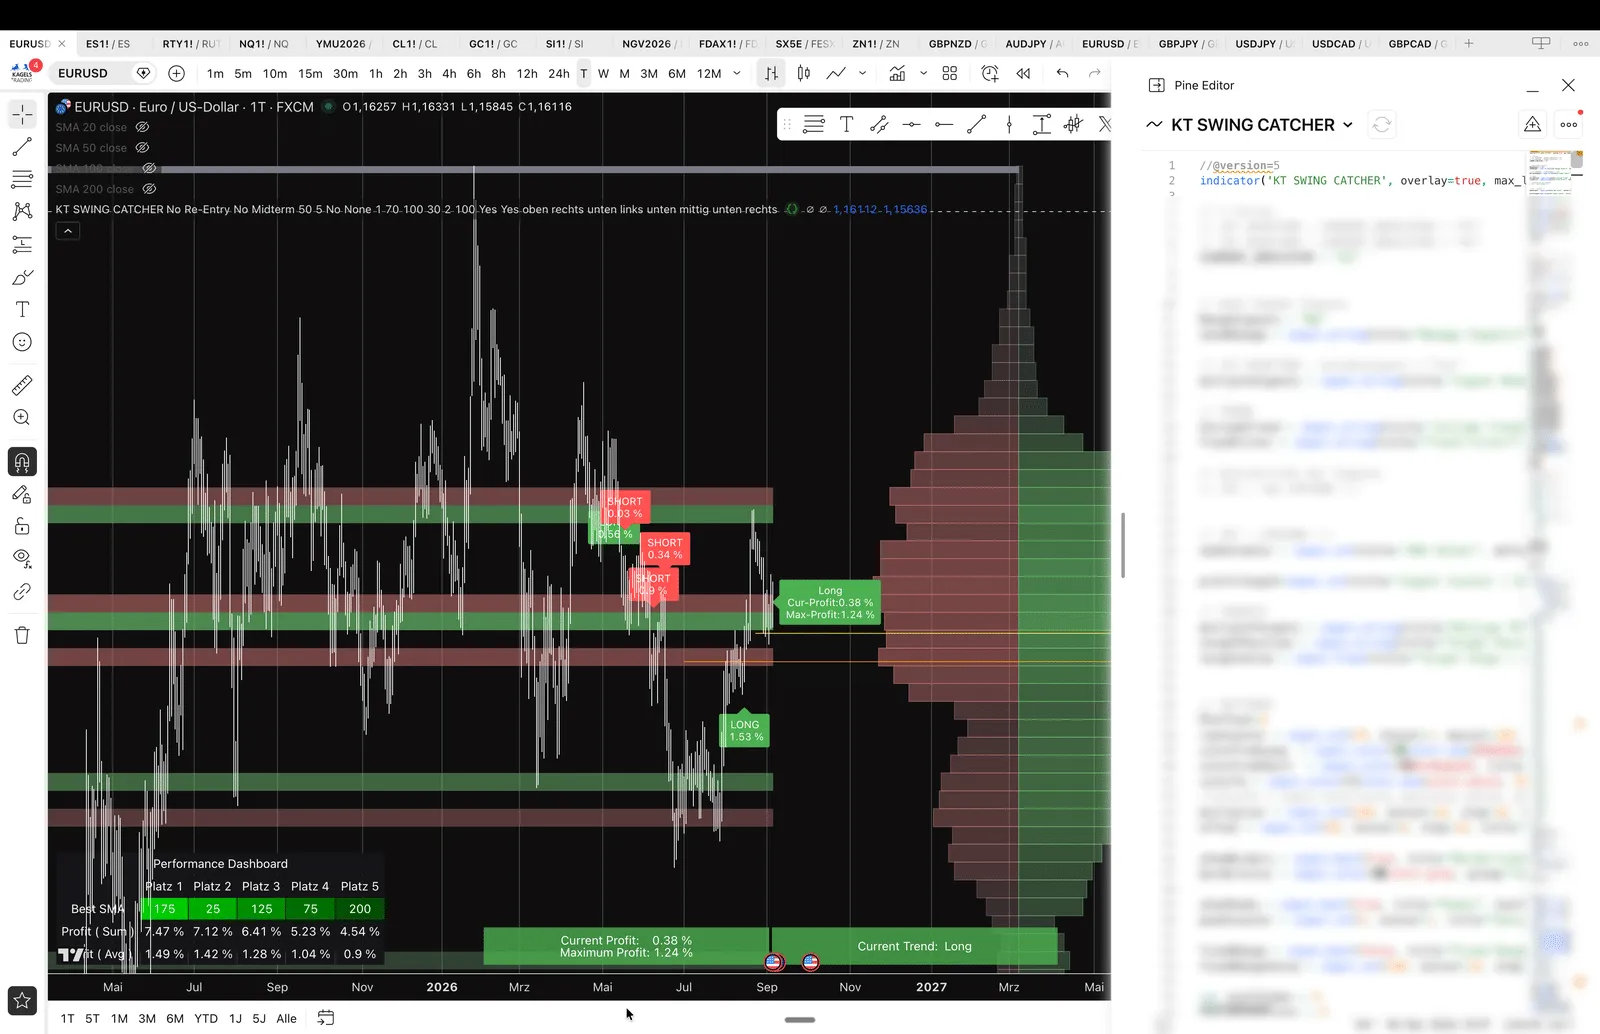Select the 1h timeframe

376,73
